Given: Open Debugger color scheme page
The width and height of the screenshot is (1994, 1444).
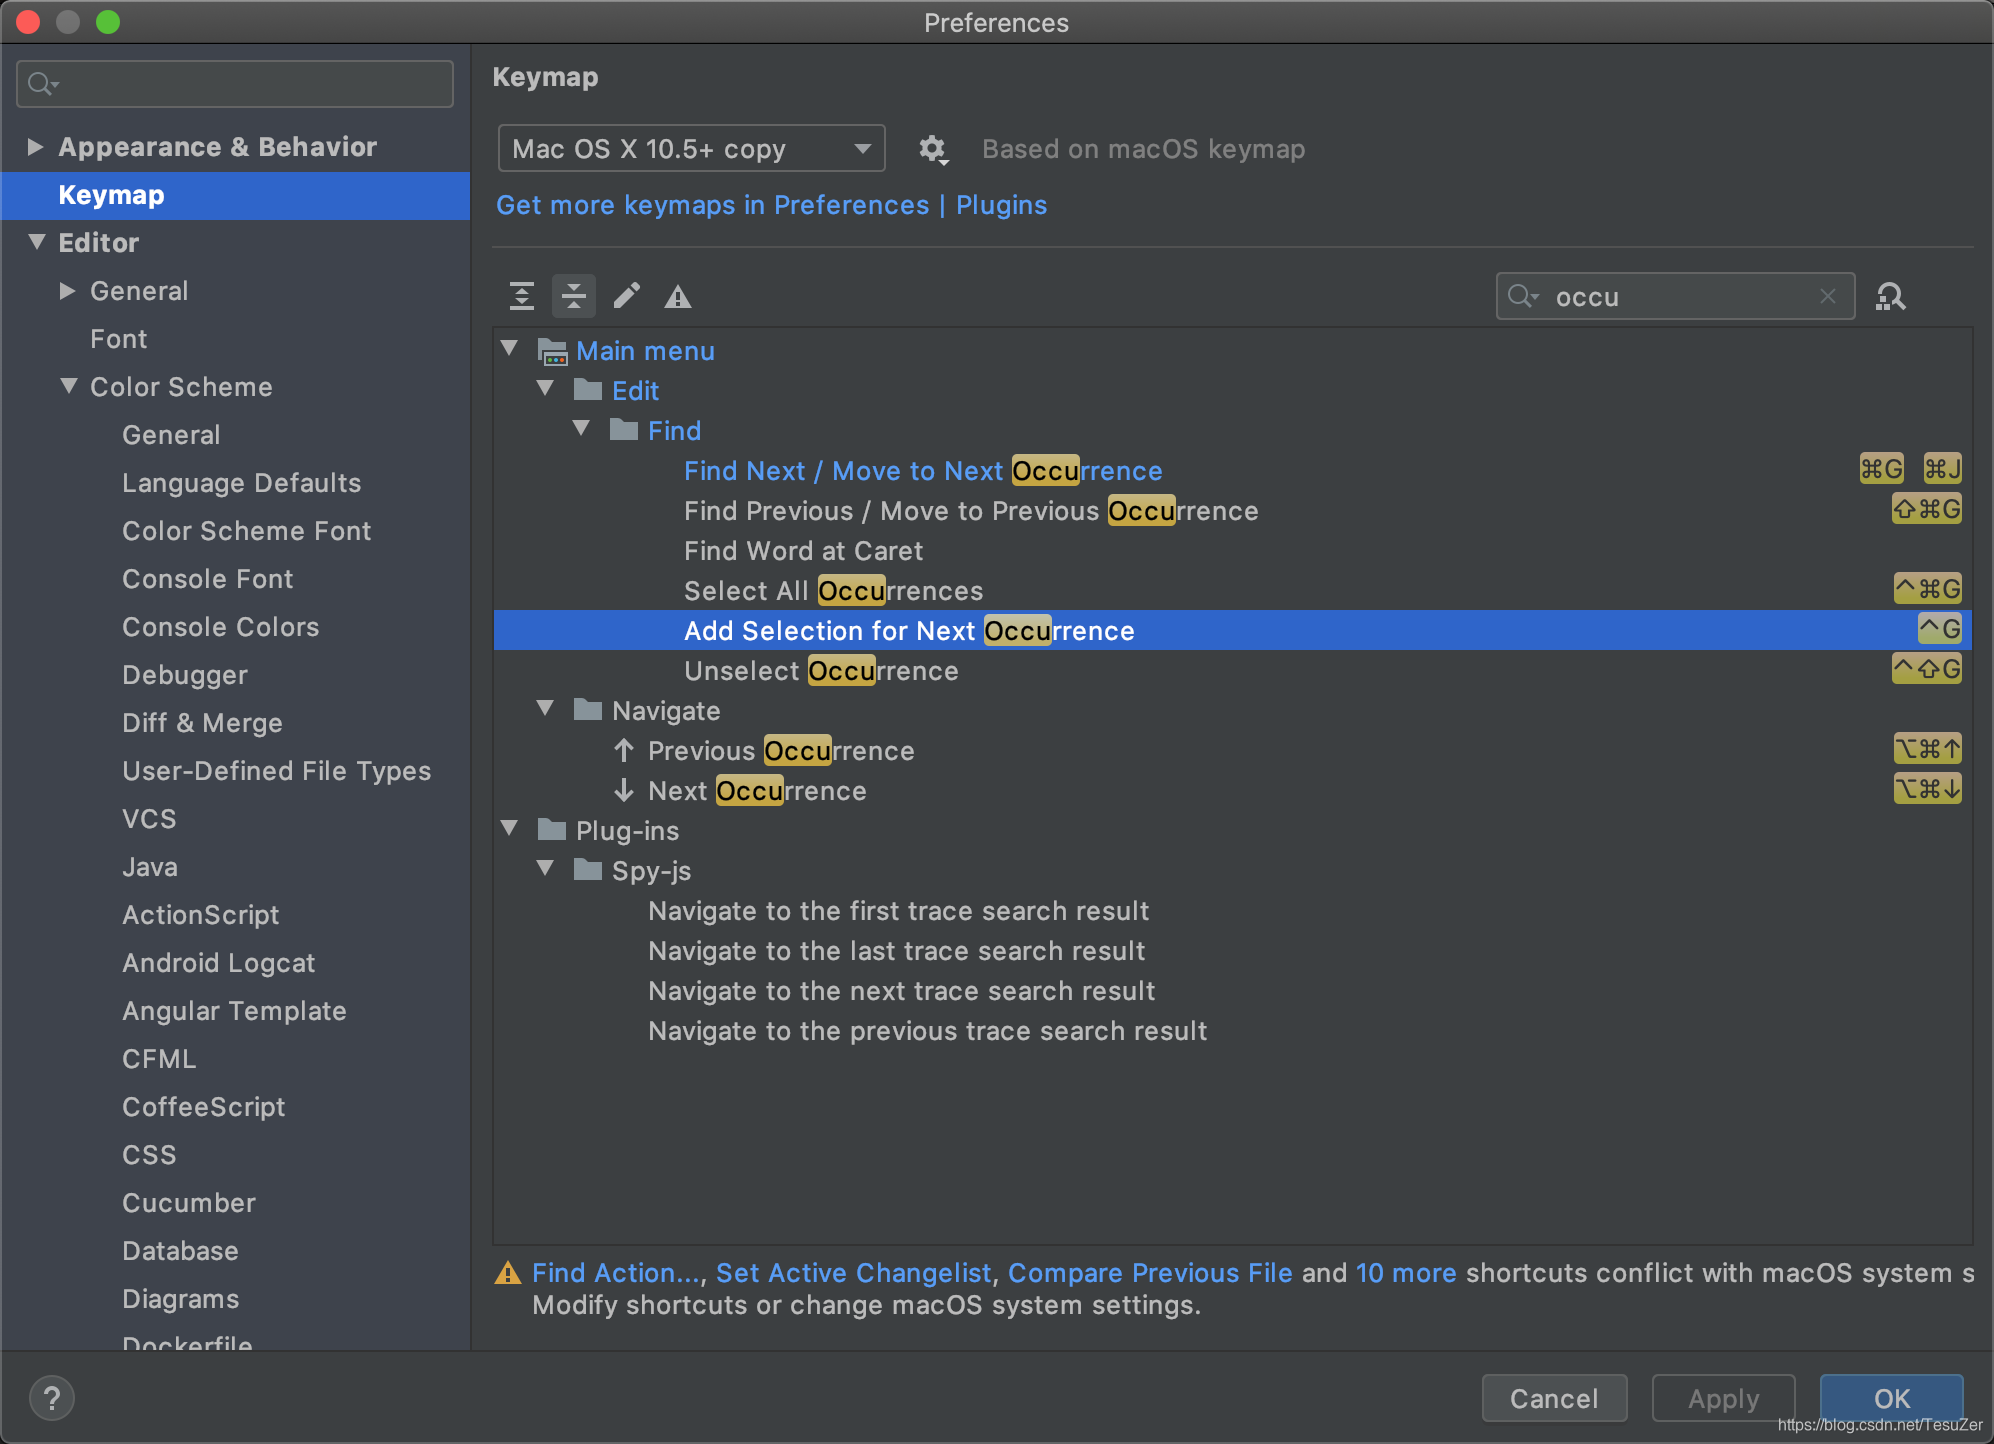Looking at the screenshot, I should coord(185,675).
